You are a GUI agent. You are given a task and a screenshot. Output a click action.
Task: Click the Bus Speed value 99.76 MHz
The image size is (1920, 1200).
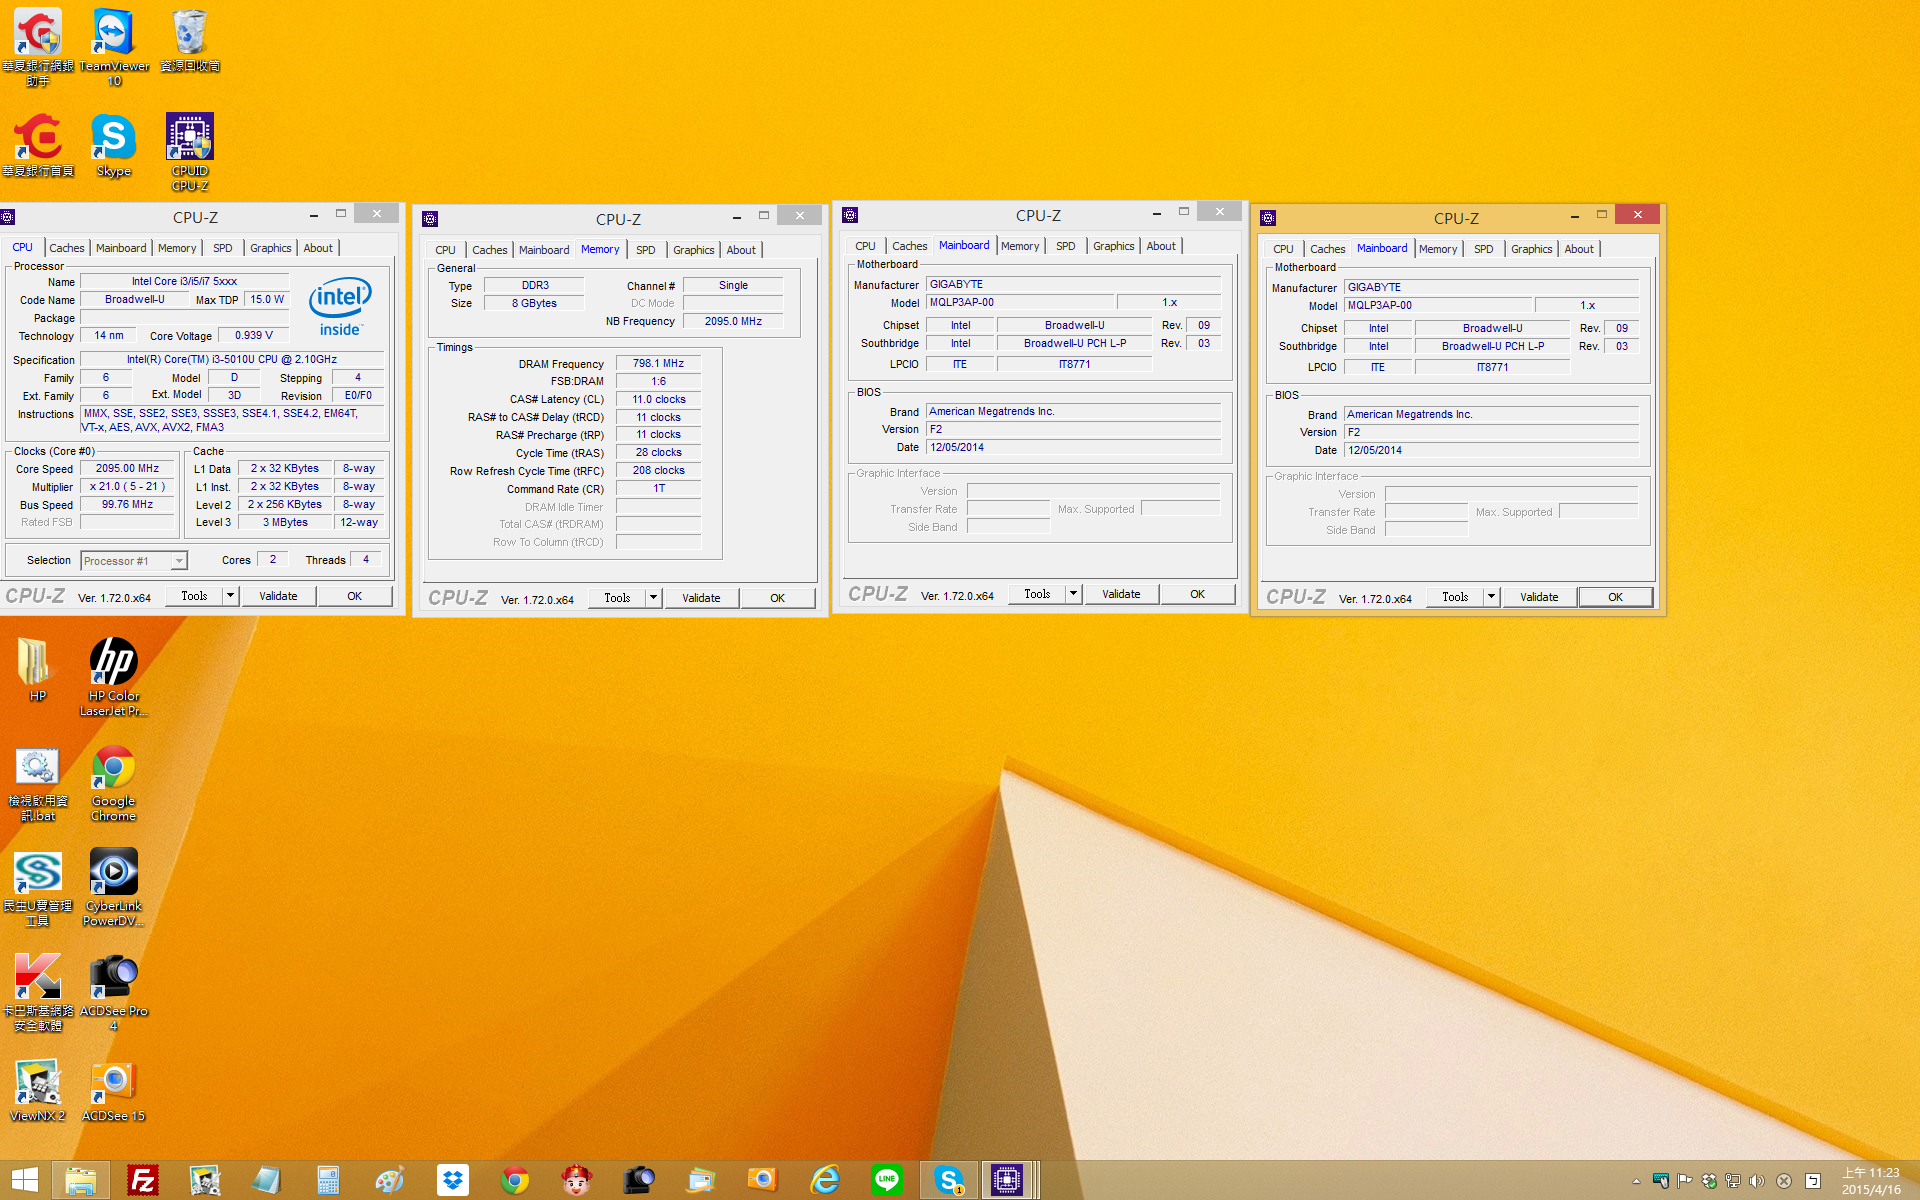click(x=127, y=504)
